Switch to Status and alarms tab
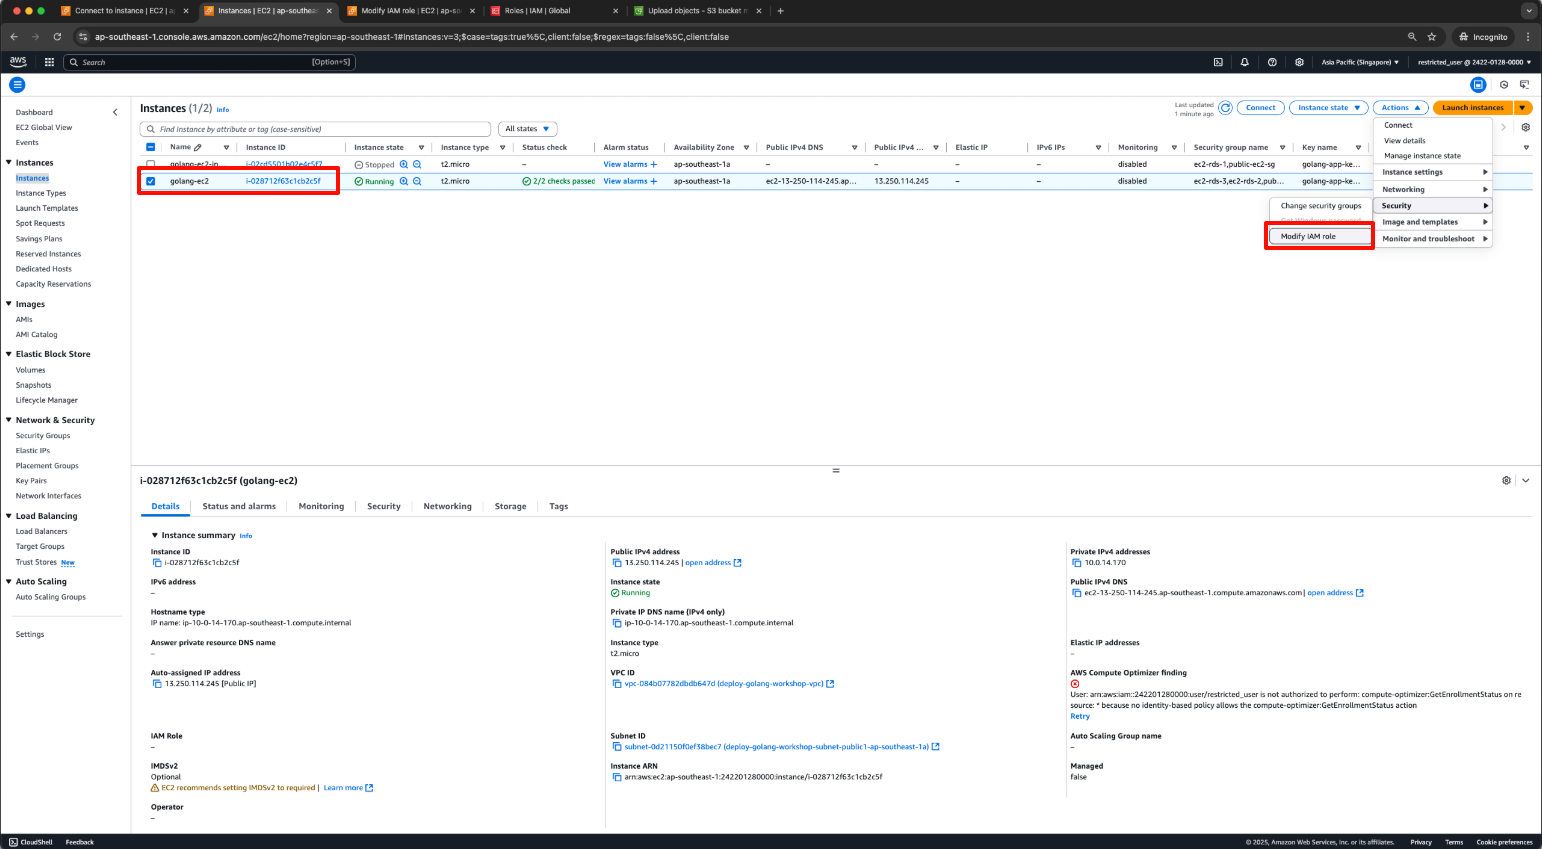1542x849 pixels. [239, 506]
